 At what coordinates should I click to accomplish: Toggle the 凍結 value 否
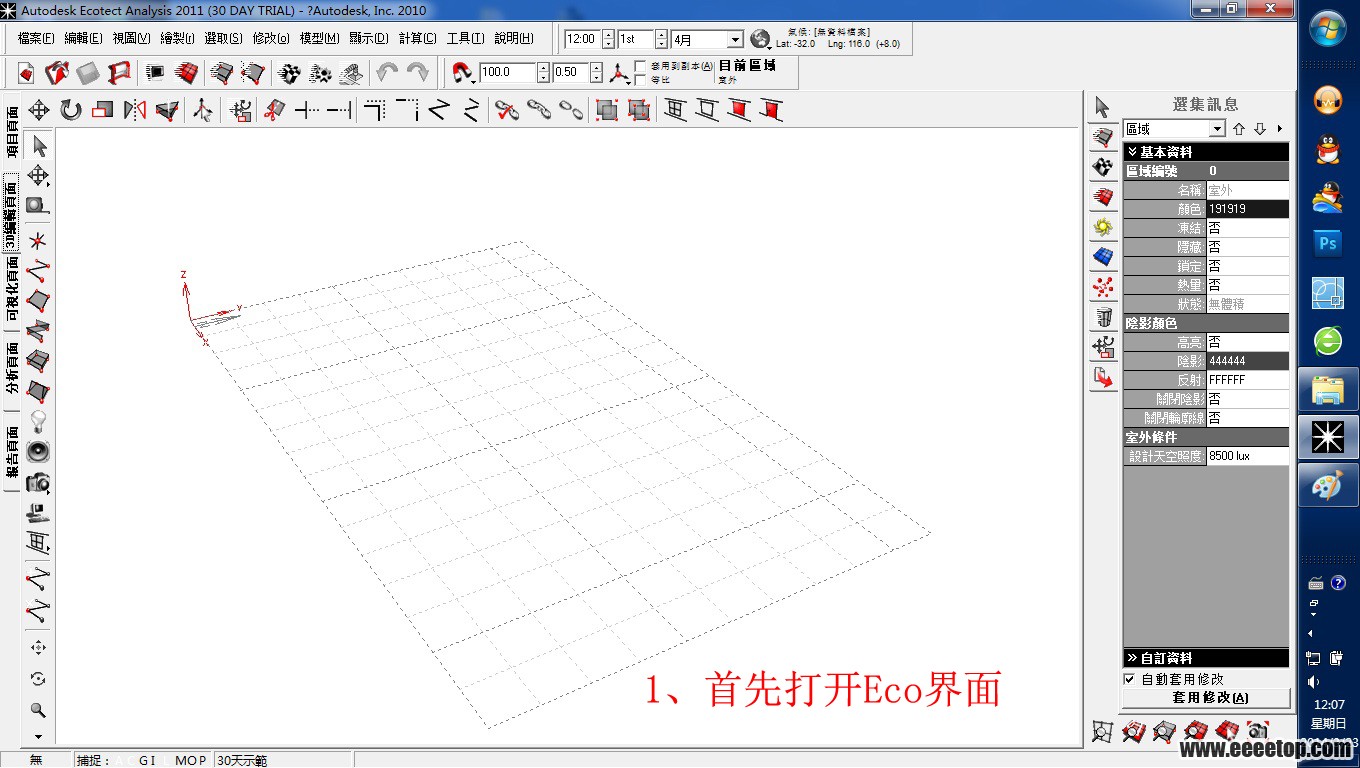click(x=1247, y=228)
